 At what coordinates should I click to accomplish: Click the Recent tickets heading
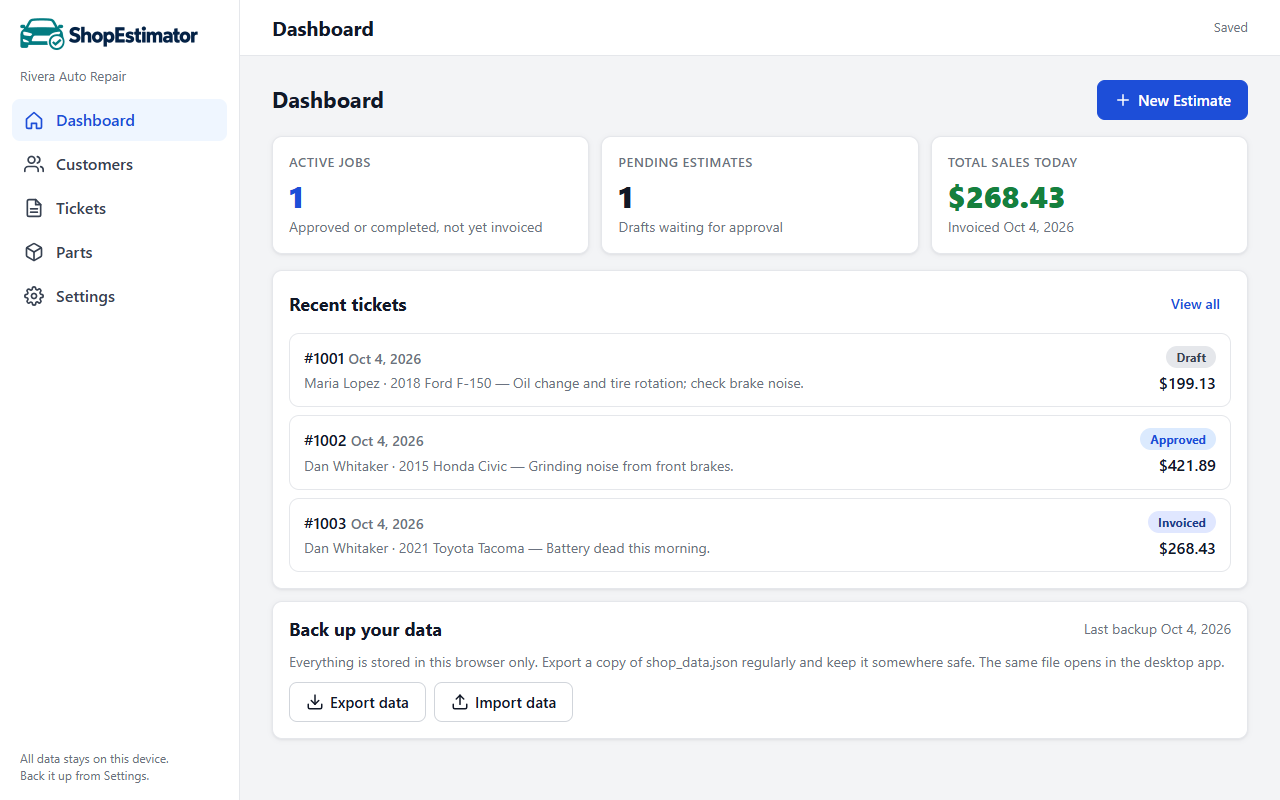click(x=348, y=305)
